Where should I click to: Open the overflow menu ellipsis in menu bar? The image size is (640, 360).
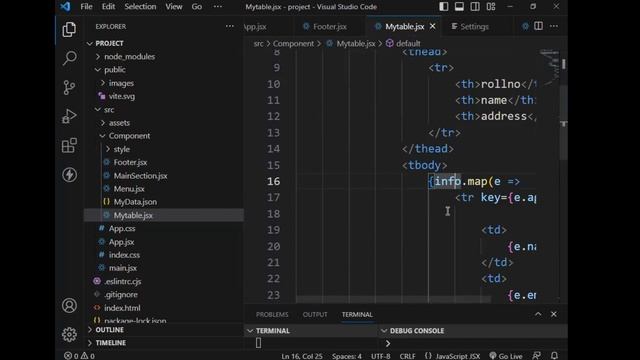pyautogui.click(x=218, y=7)
